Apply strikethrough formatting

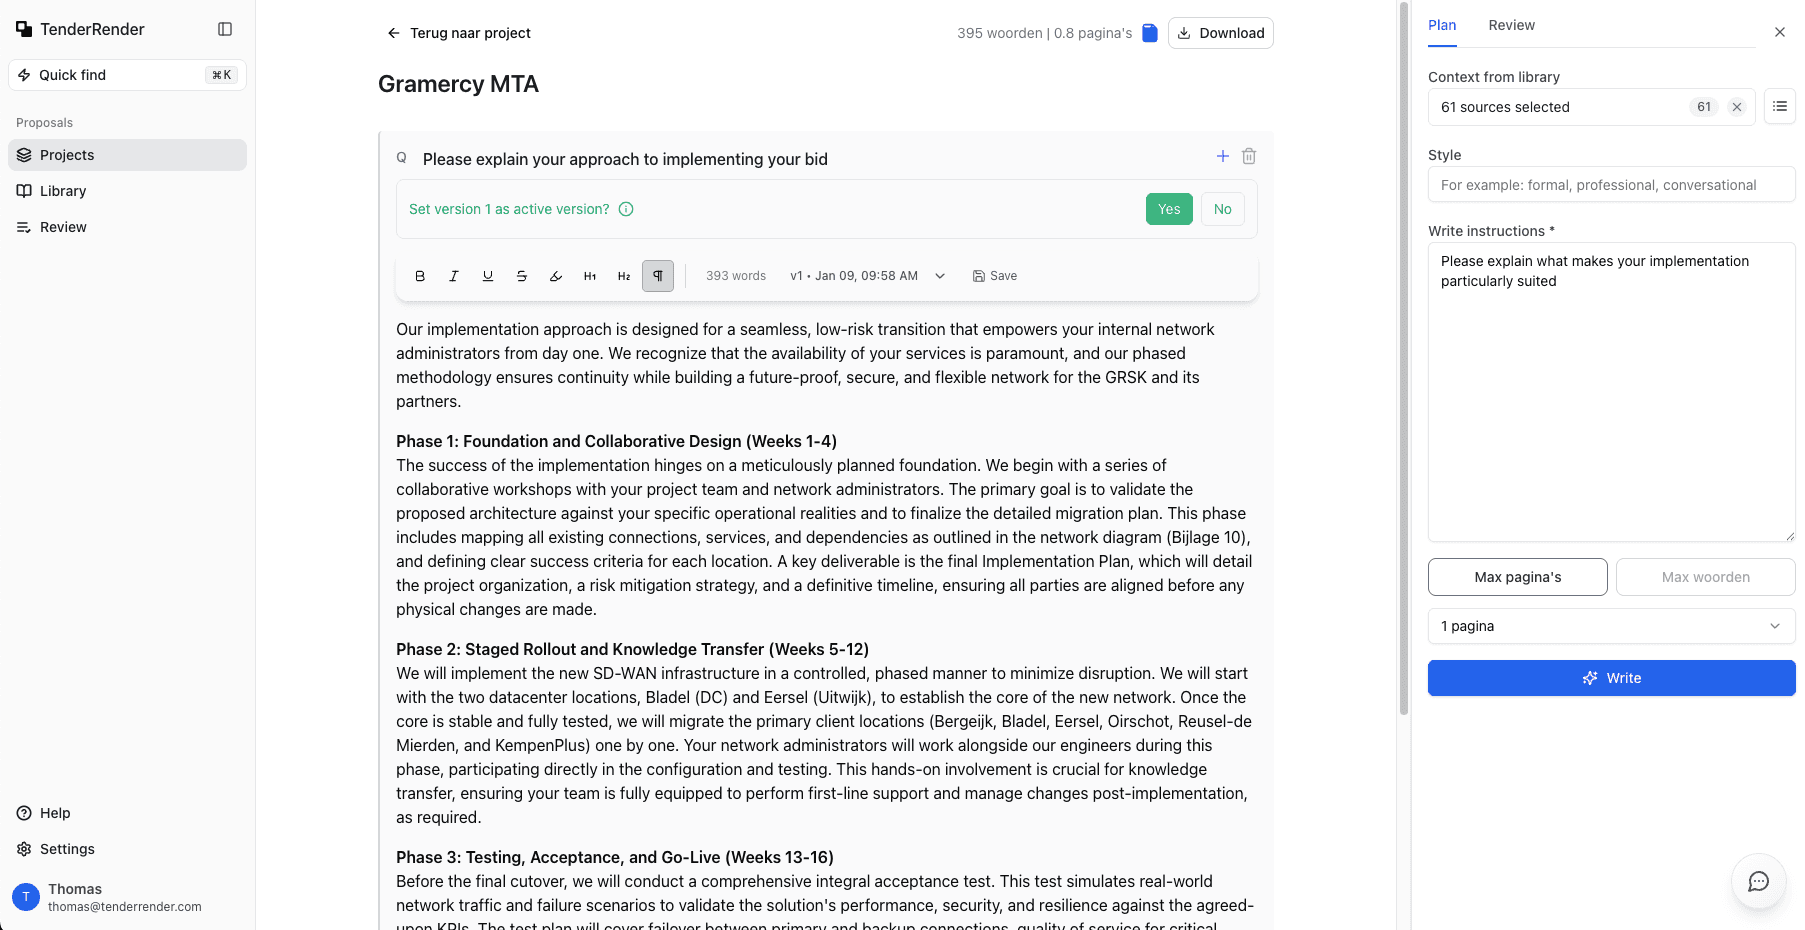521,276
